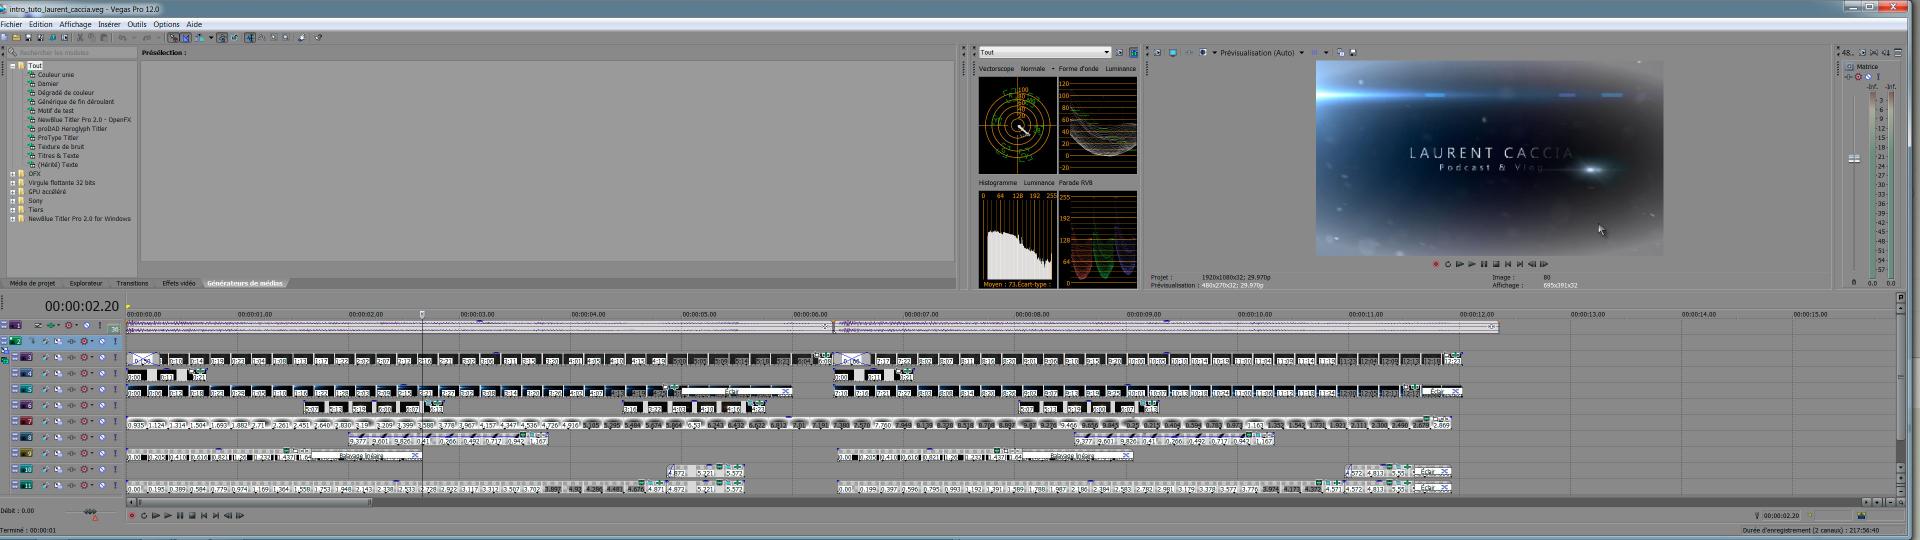Click the plug-in search field
The height and width of the screenshot is (540, 1920).
pos(72,52)
